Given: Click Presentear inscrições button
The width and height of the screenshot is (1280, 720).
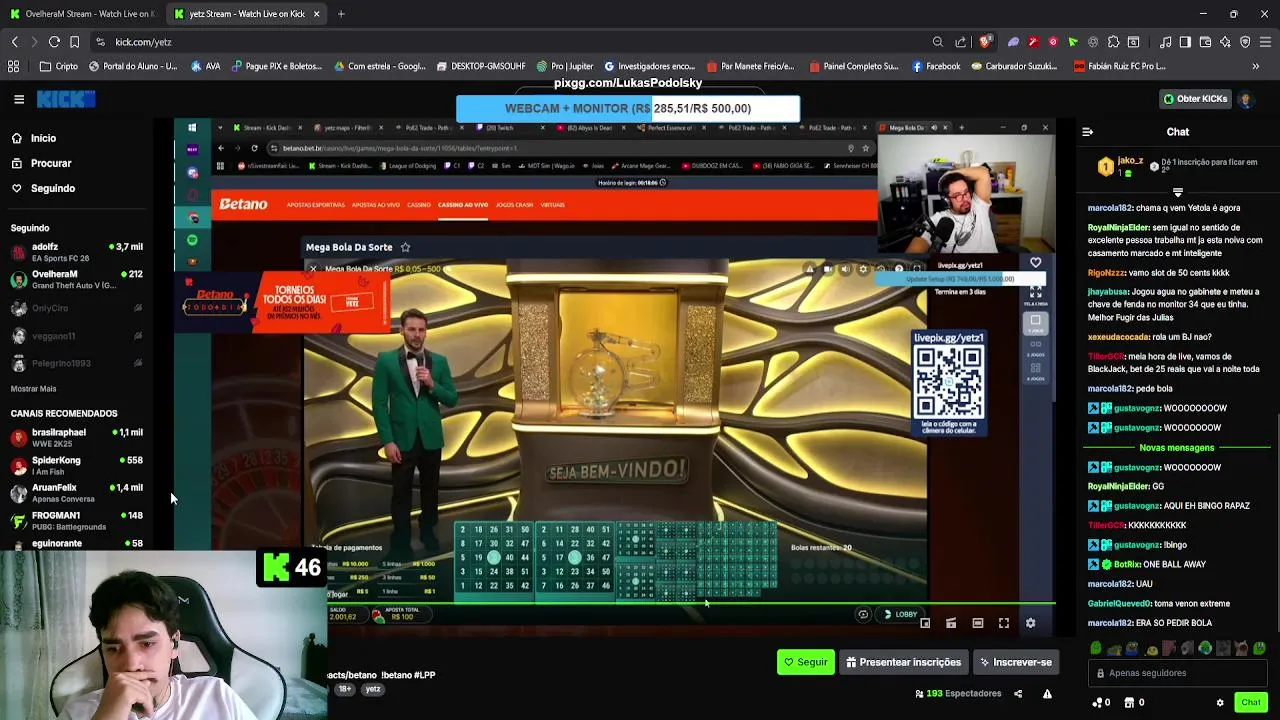Looking at the screenshot, I should [903, 662].
